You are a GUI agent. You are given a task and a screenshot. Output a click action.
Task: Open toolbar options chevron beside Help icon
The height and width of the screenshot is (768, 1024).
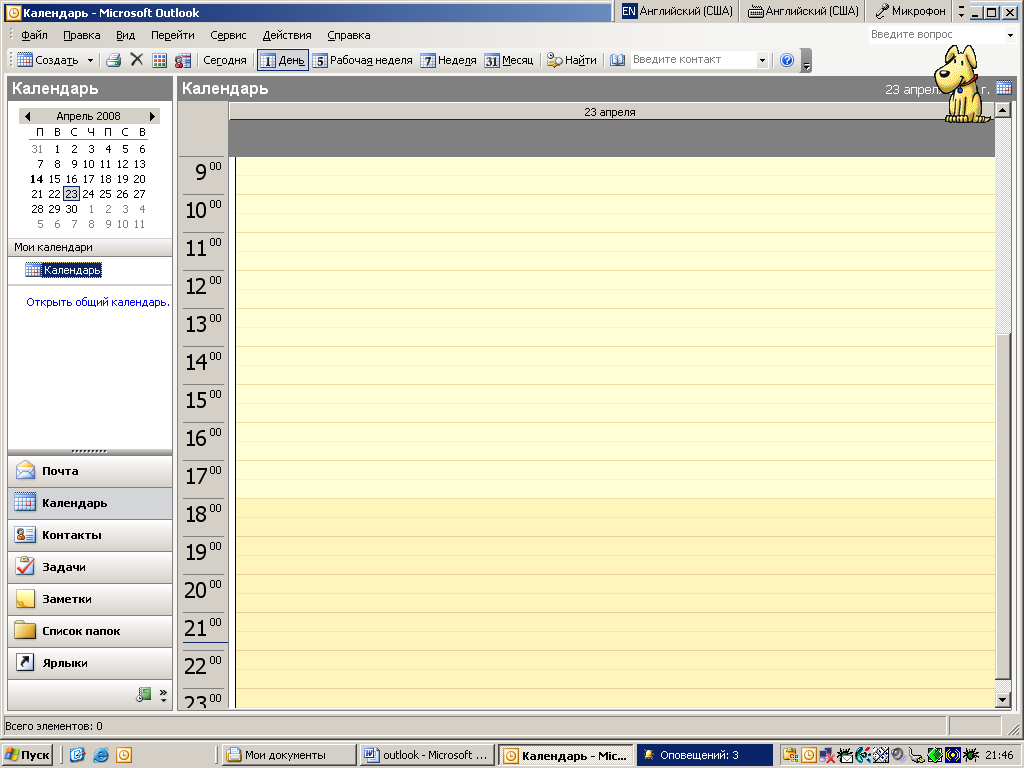[806, 61]
